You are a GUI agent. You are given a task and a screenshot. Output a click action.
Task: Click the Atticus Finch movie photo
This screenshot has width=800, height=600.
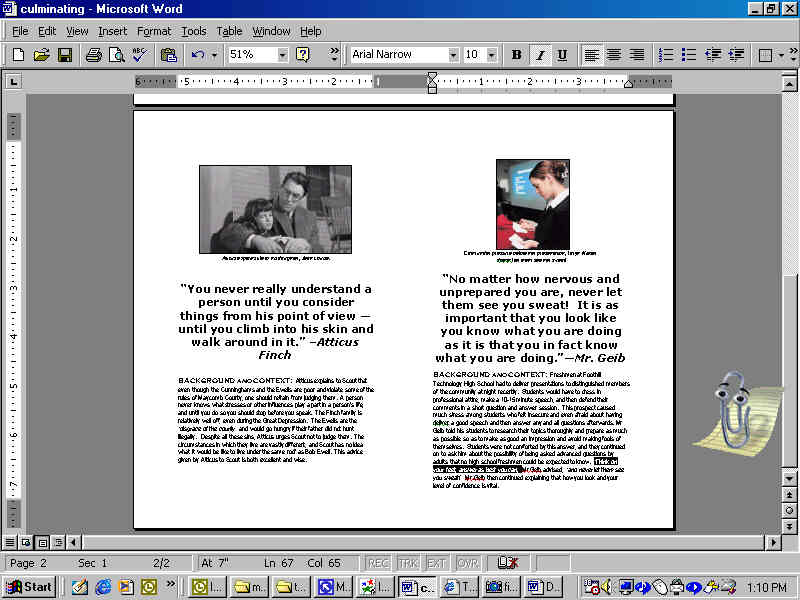[x=274, y=209]
